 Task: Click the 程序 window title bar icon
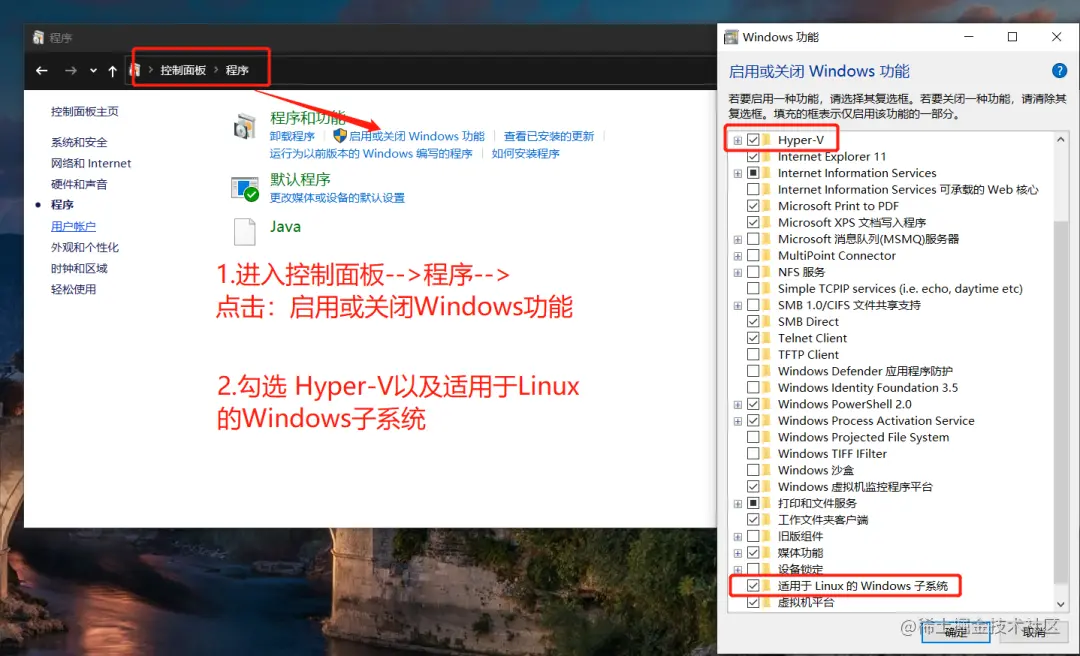coord(39,37)
